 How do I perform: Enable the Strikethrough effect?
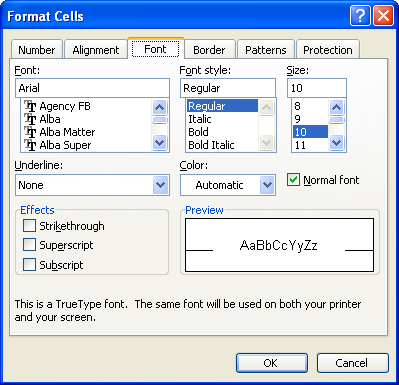point(29,226)
